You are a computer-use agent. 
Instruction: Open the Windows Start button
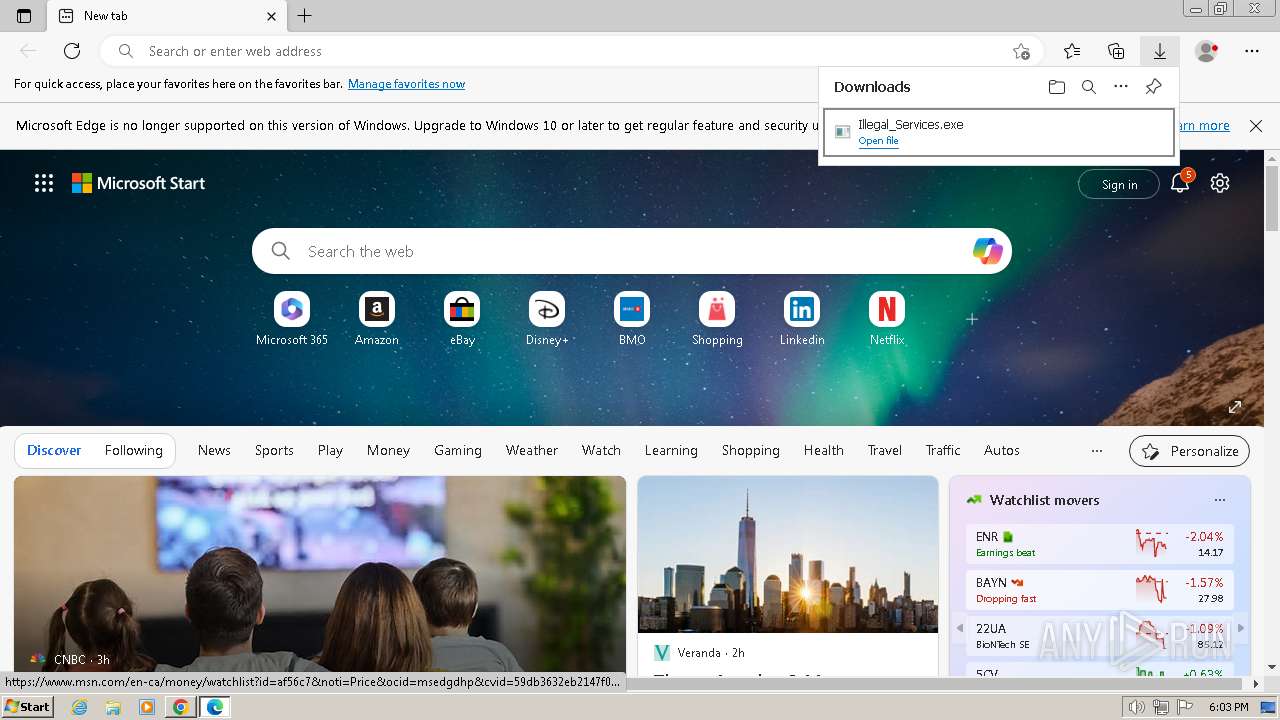(x=28, y=707)
